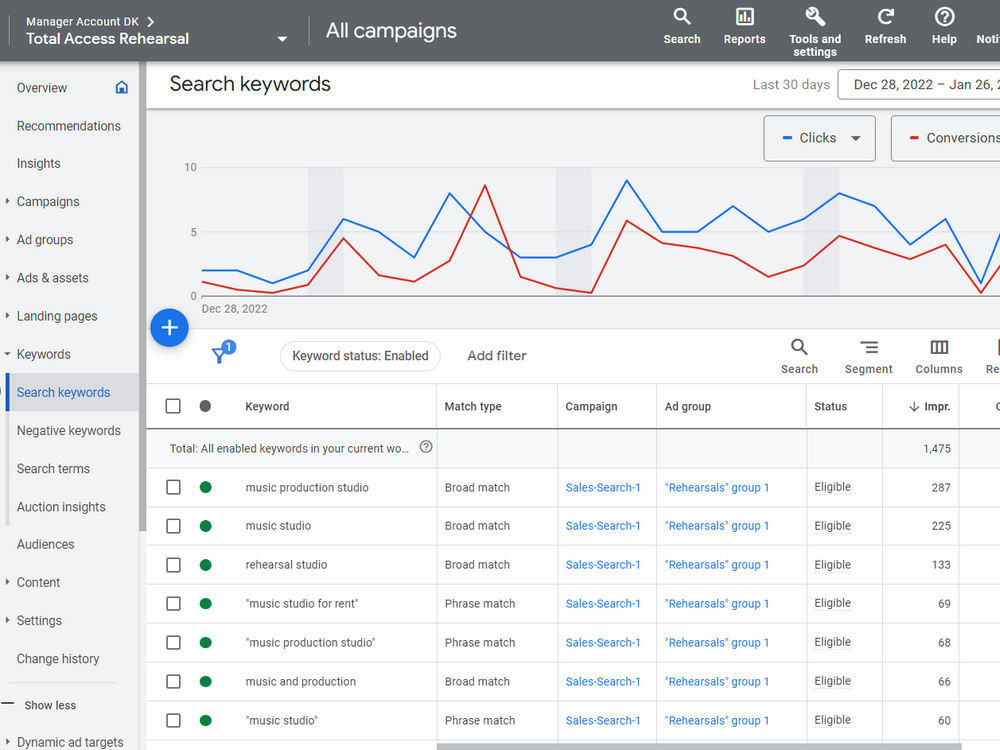The width and height of the screenshot is (1000, 750).
Task: Click the filter funnel icon
Action: pos(220,355)
